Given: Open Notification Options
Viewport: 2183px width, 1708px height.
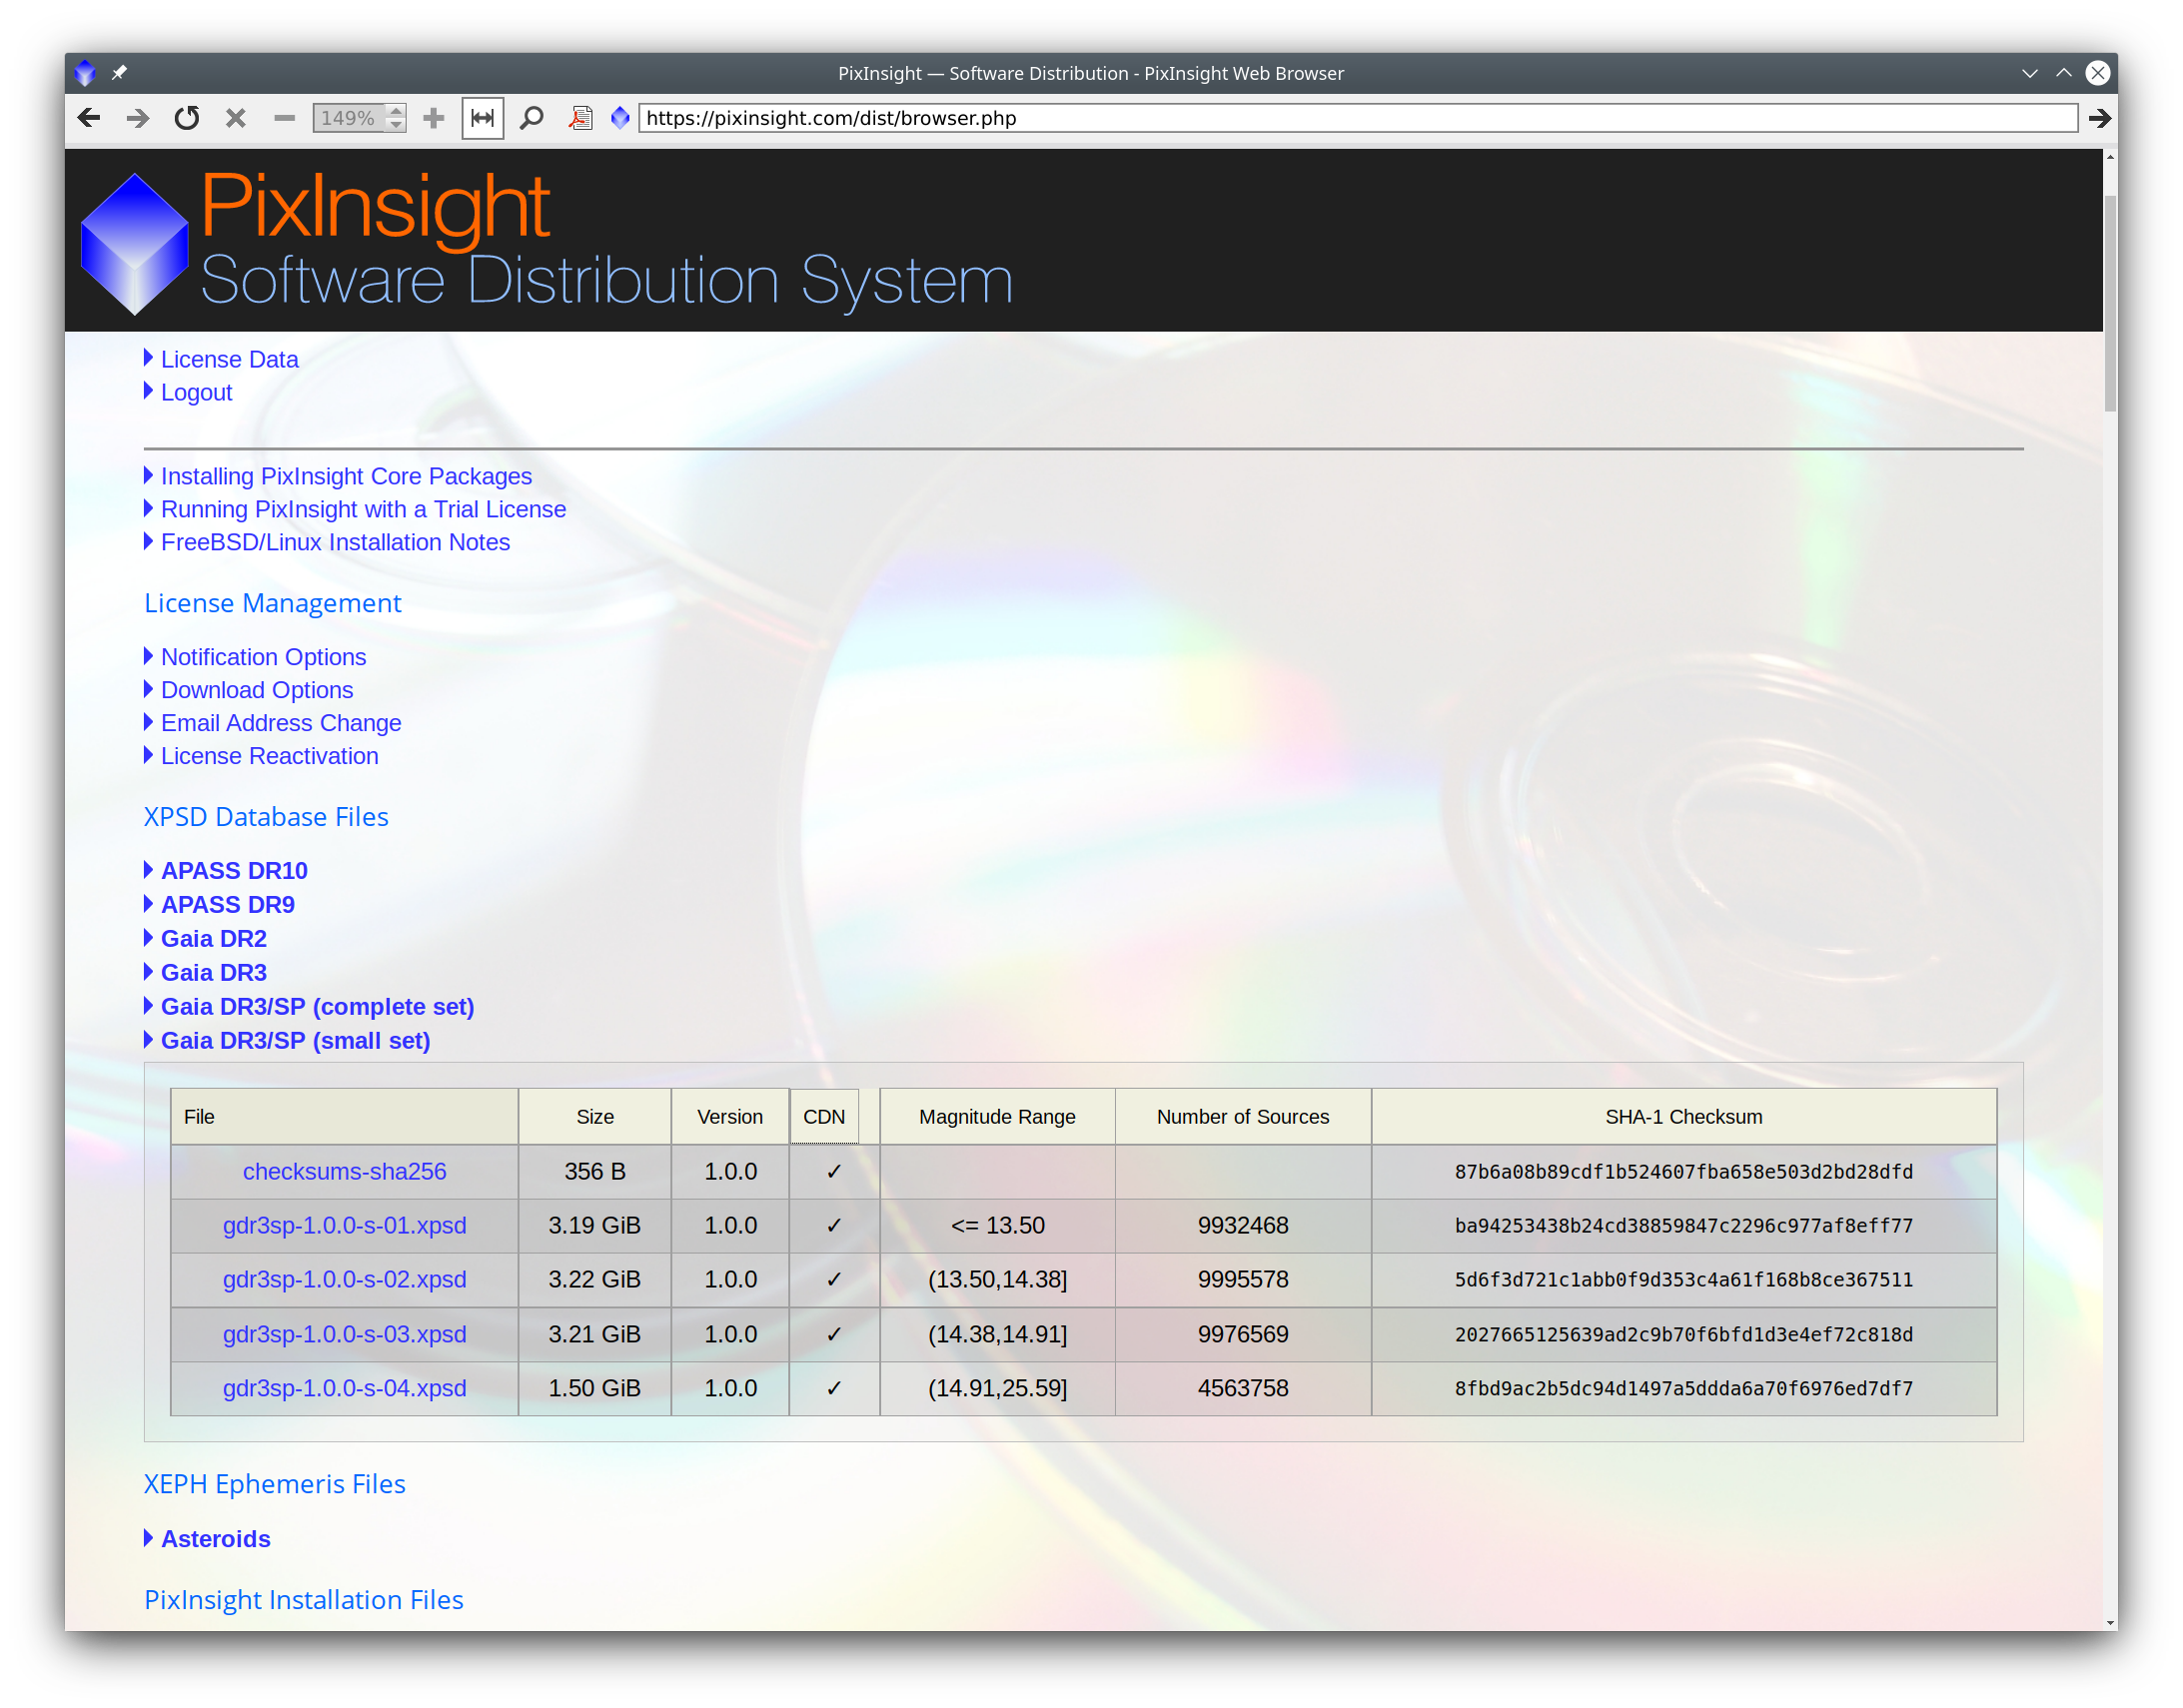Looking at the screenshot, I should pos(263,657).
